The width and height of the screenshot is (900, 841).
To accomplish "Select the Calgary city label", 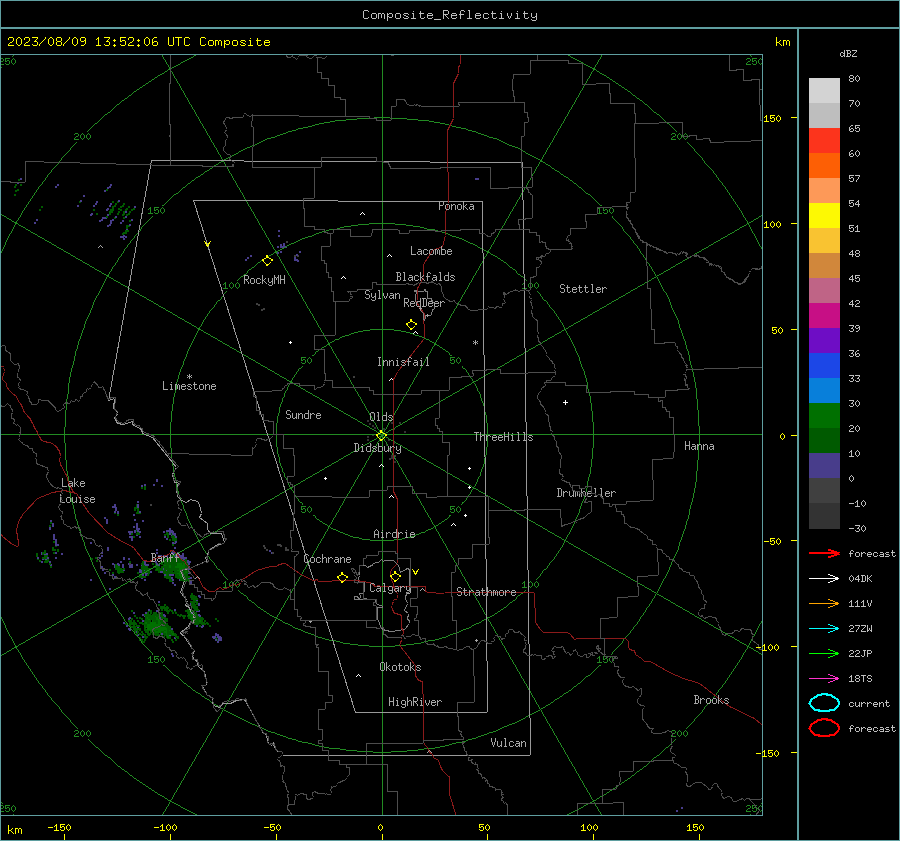I will point(390,588).
